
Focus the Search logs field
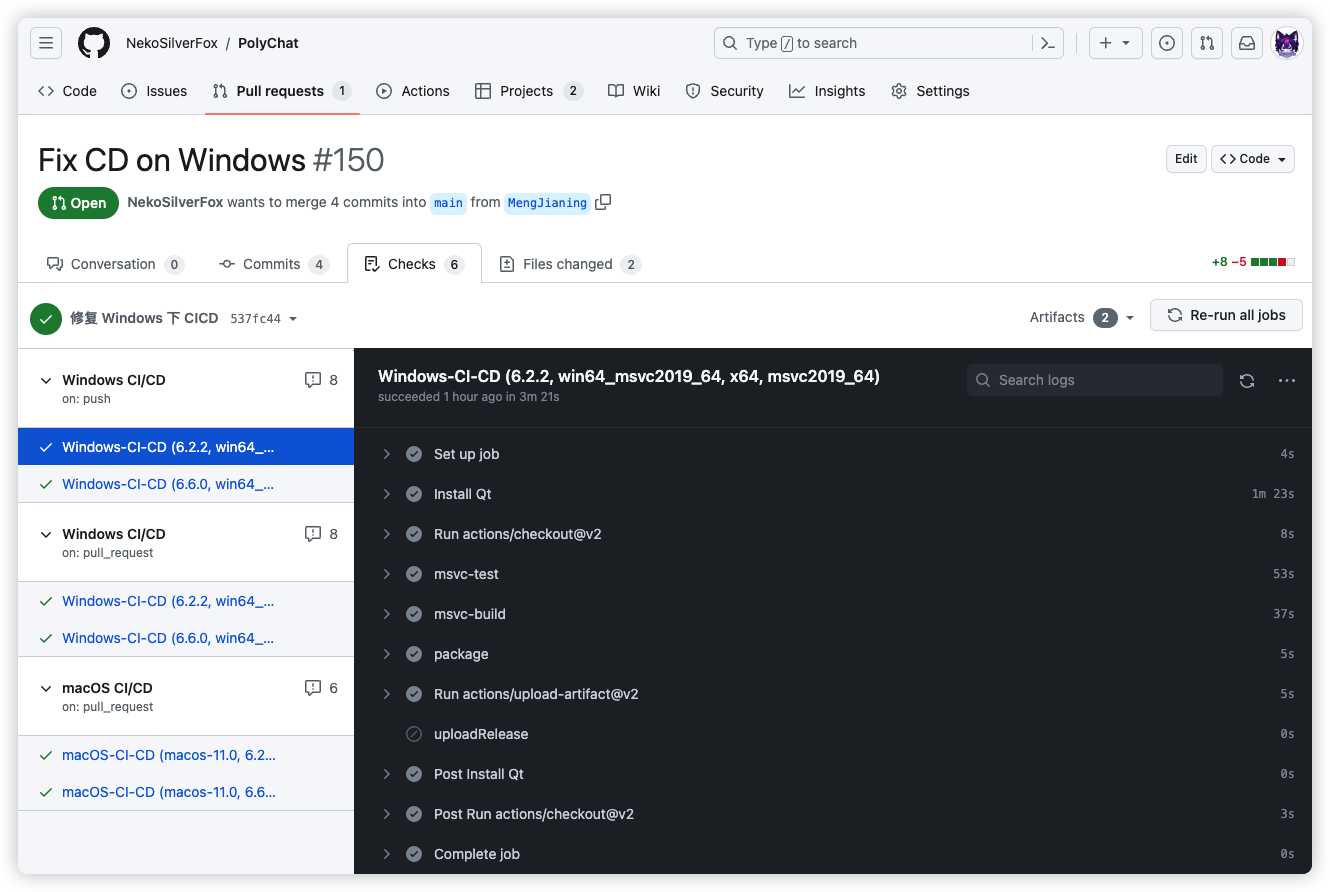pos(1094,380)
